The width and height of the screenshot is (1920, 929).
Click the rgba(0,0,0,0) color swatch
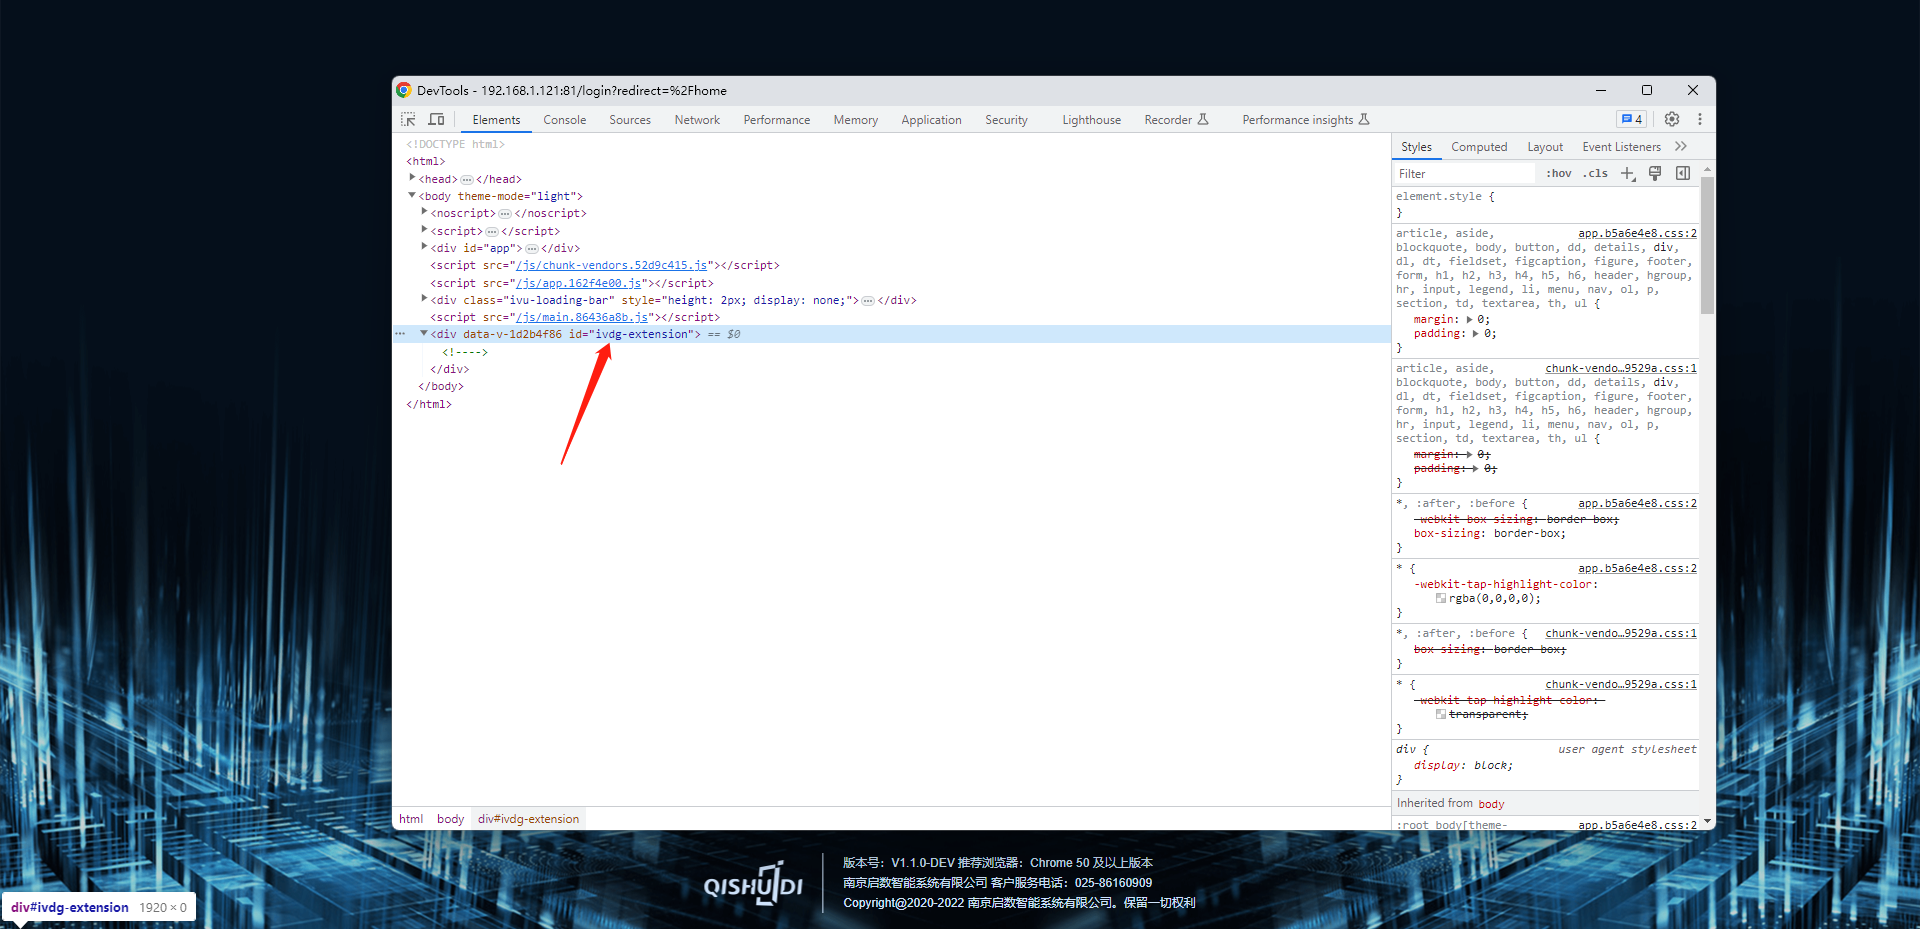(x=1441, y=599)
